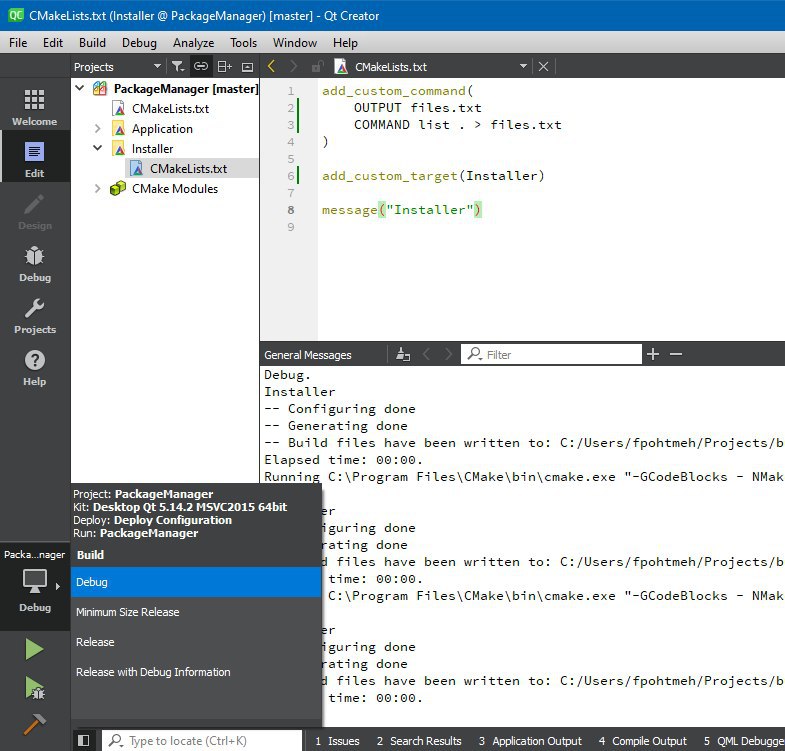This screenshot has height=751, width=785.
Task: Open the open-documents dropdown
Action: [523, 67]
